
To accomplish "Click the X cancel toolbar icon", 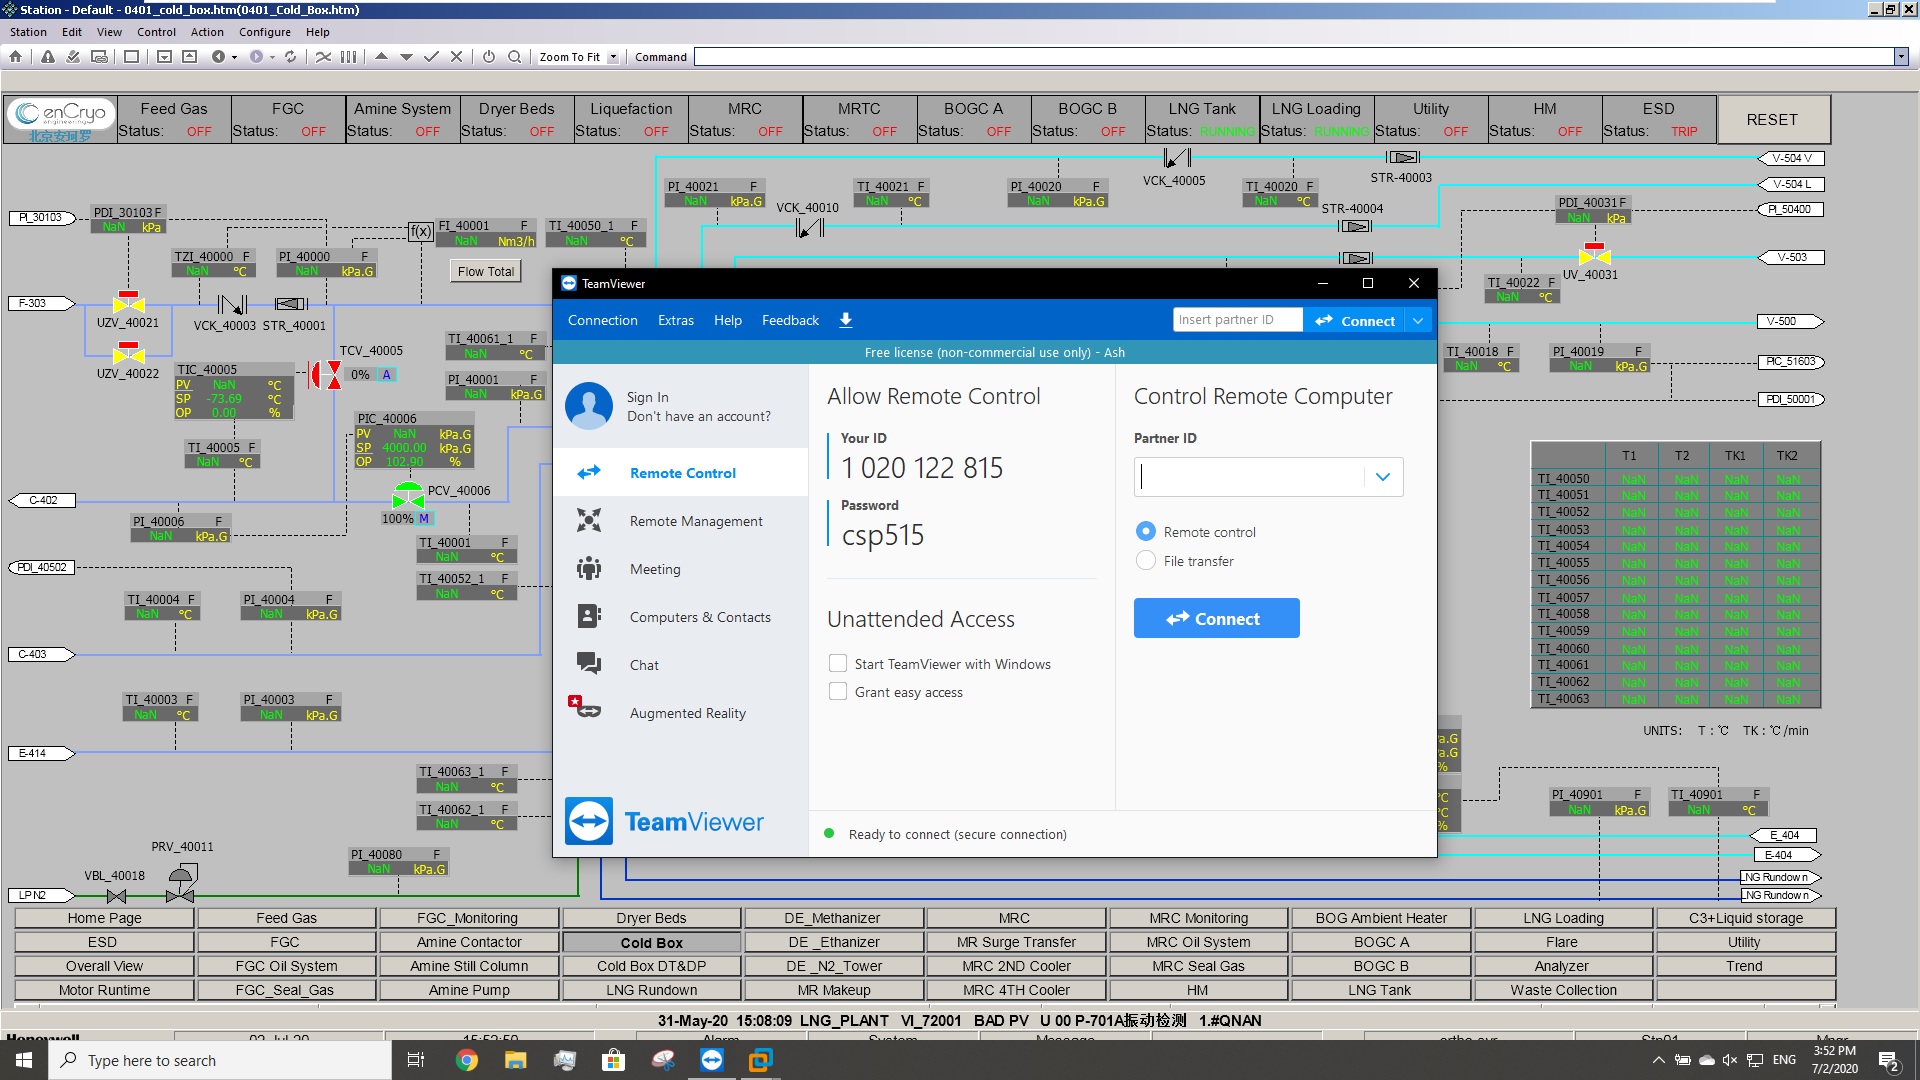I will [x=456, y=57].
